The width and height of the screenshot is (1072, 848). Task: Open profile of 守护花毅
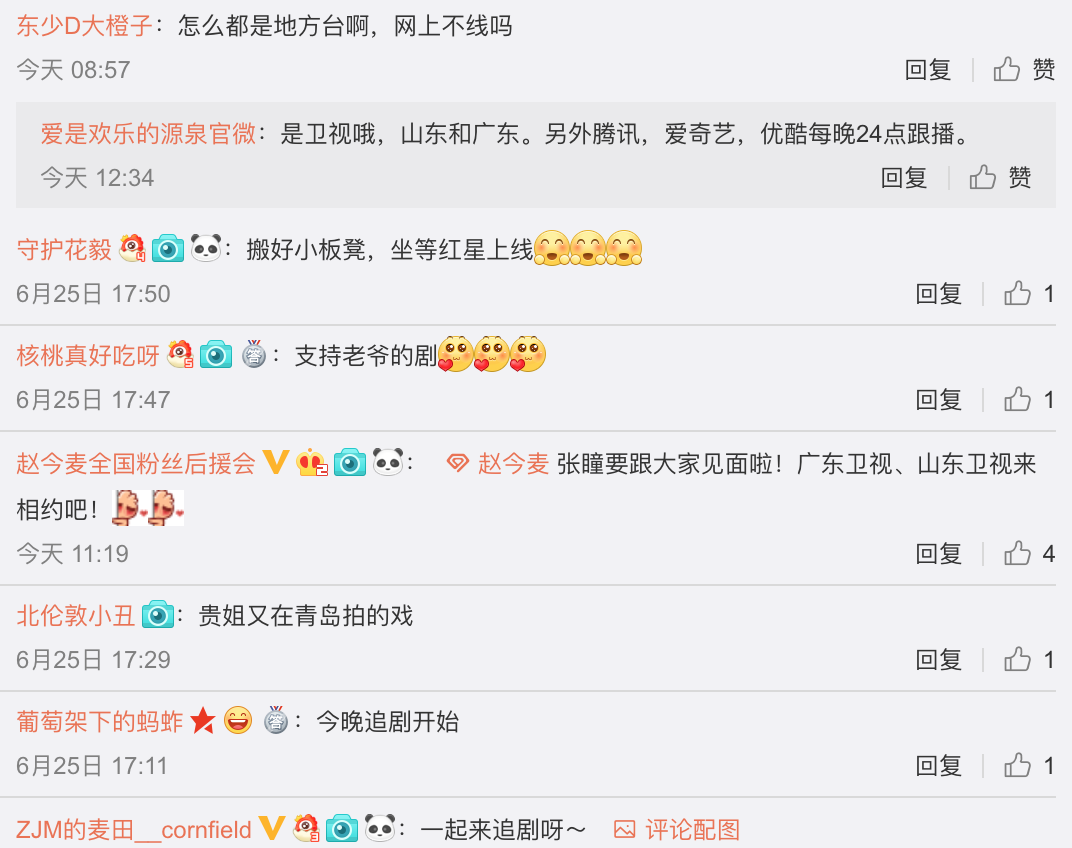click(x=64, y=250)
